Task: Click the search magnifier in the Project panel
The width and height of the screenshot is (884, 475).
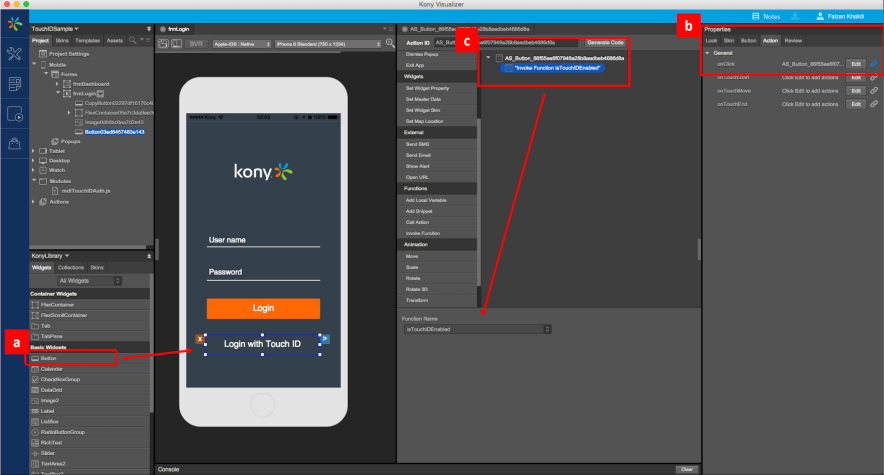Action: (x=132, y=40)
